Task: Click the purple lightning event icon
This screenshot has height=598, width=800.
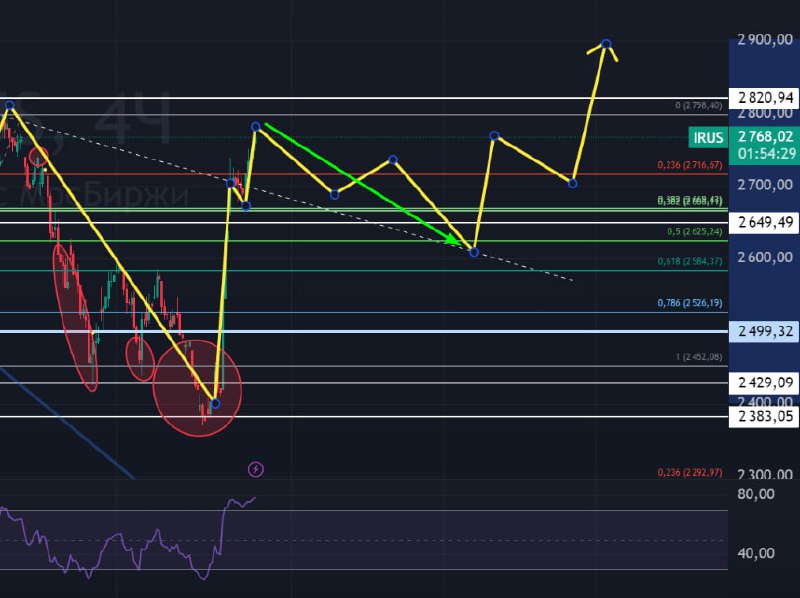Action: [256, 469]
